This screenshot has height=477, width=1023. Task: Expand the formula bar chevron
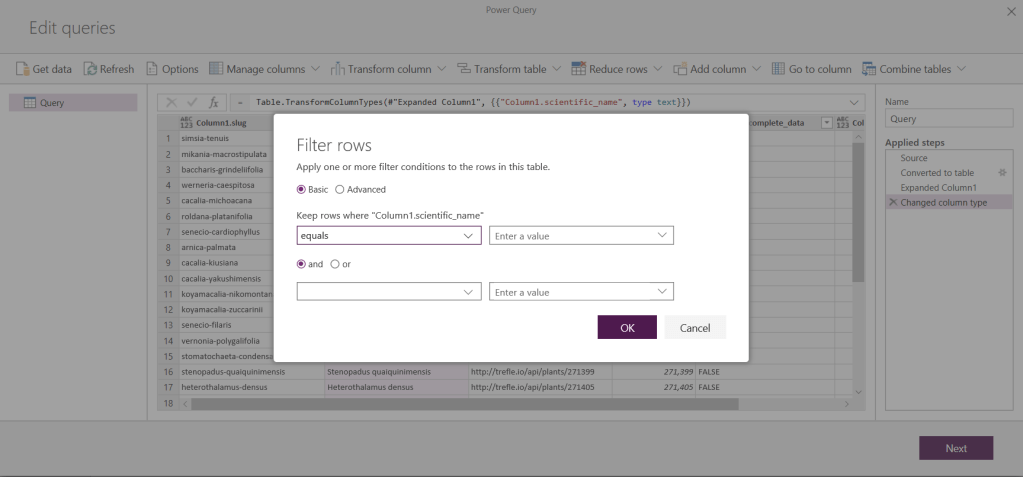coord(854,103)
